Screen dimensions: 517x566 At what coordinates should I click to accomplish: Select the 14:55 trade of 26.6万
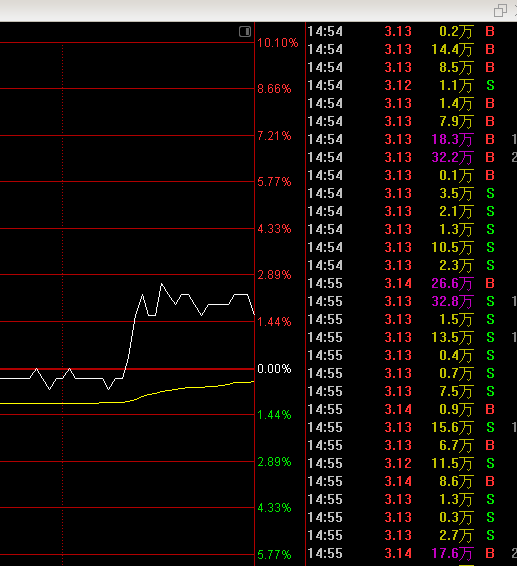tap(412, 283)
